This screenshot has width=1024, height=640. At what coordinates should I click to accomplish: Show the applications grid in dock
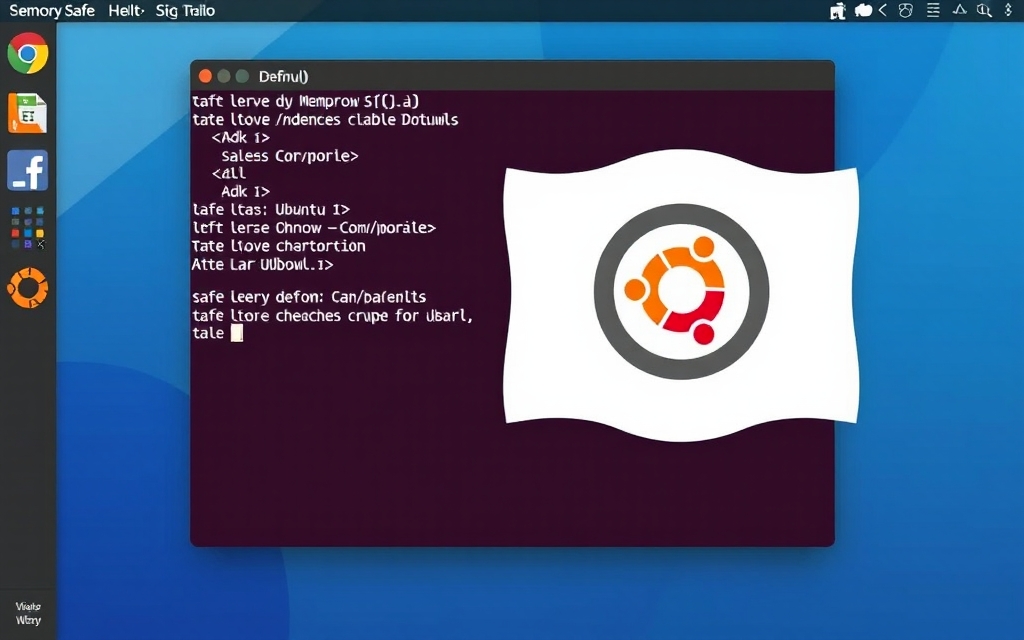point(27,228)
